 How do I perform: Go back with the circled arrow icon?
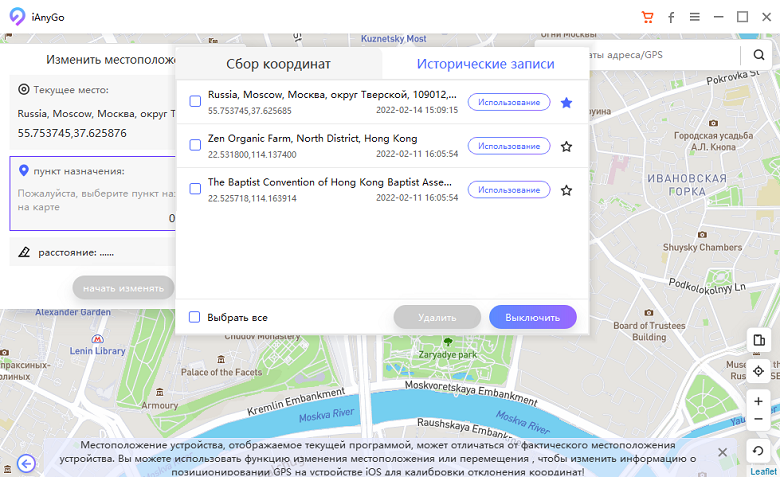click(26, 464)
